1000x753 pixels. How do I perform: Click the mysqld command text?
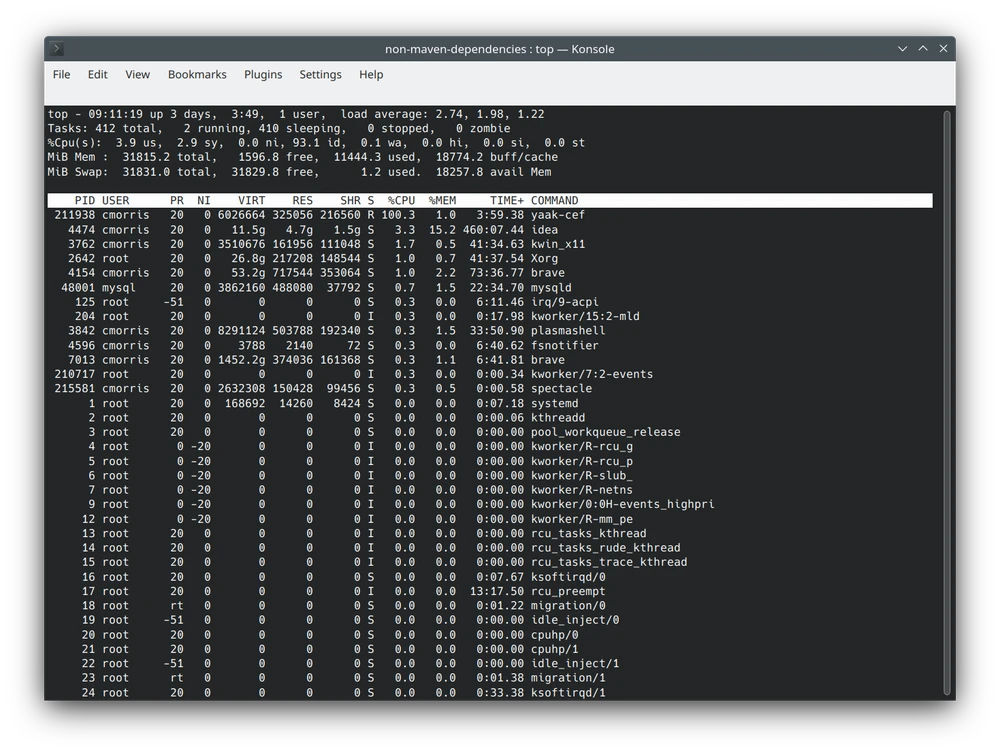[551, 288]
